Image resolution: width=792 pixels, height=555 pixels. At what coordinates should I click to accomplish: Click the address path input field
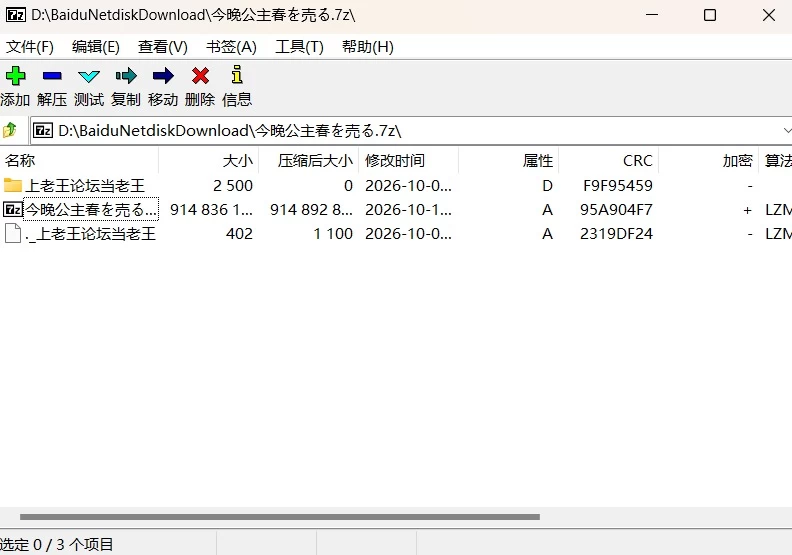click(410, 131)
